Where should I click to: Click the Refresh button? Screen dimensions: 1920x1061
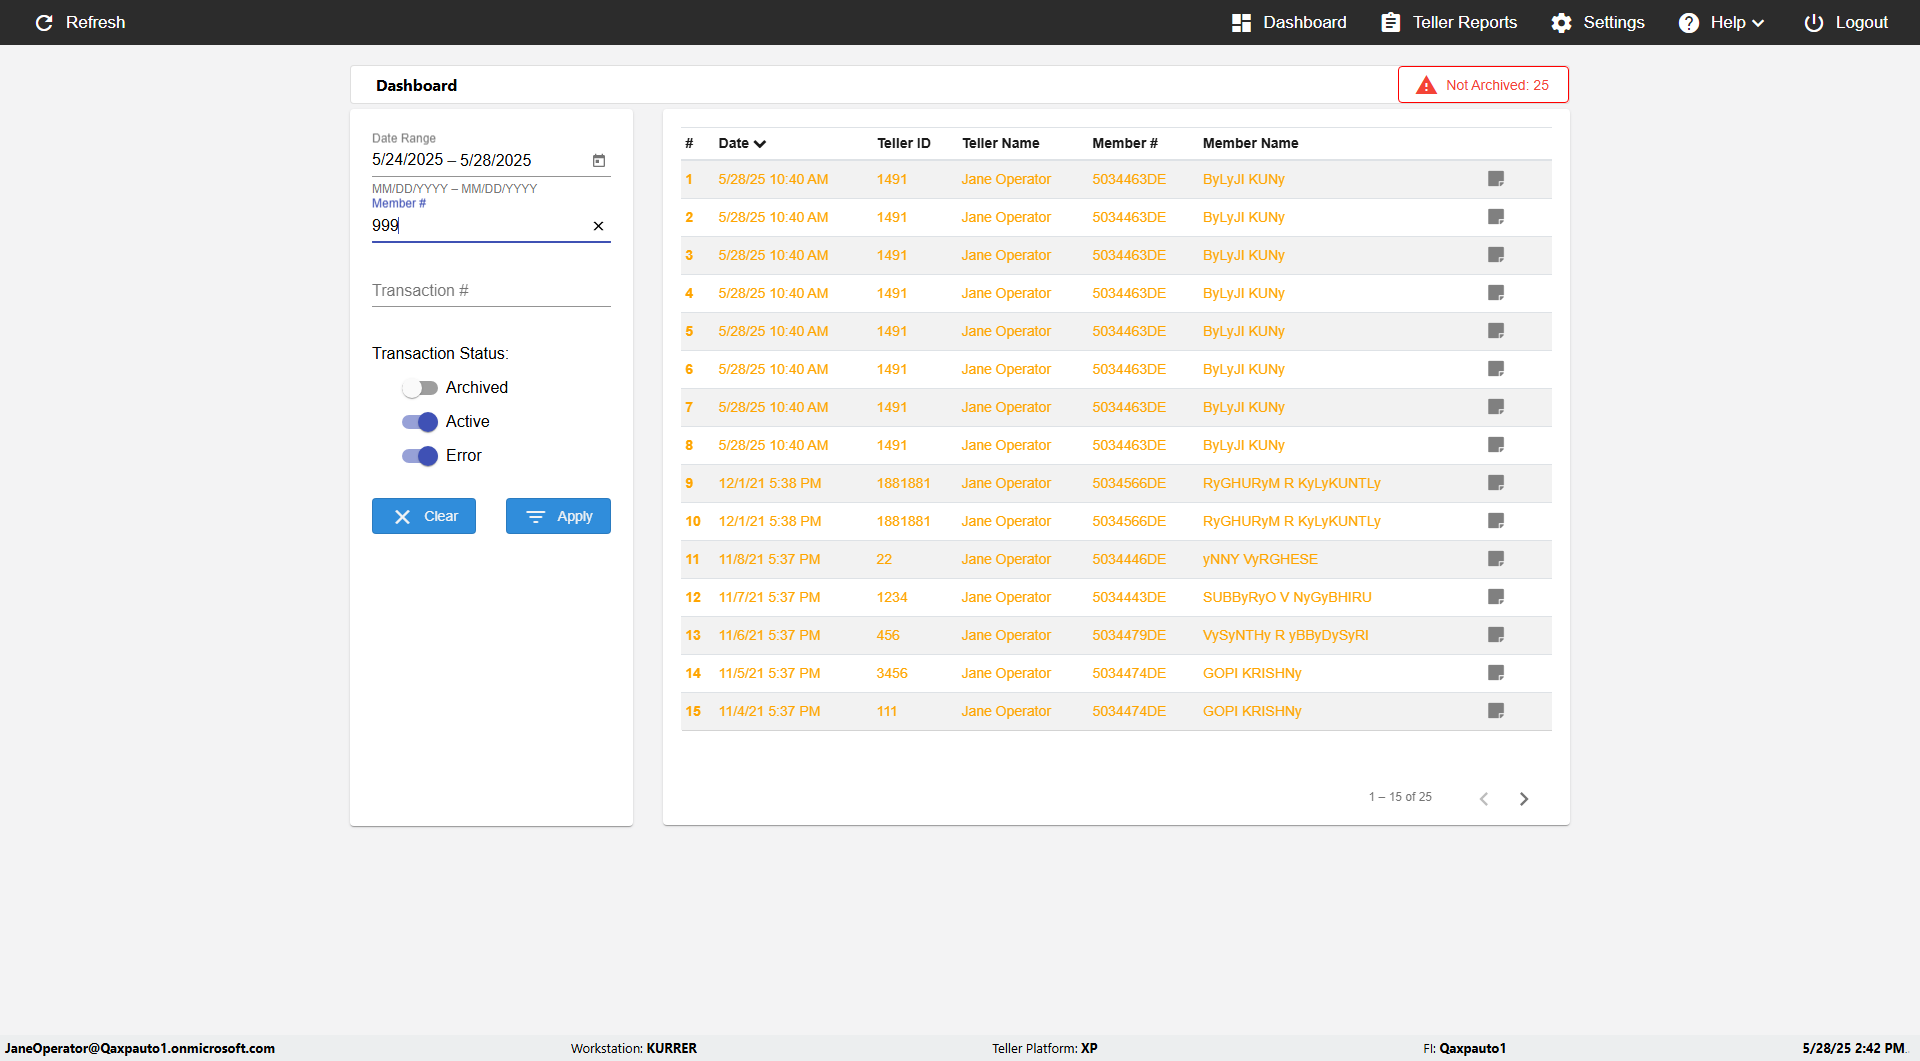click(80, 22)
